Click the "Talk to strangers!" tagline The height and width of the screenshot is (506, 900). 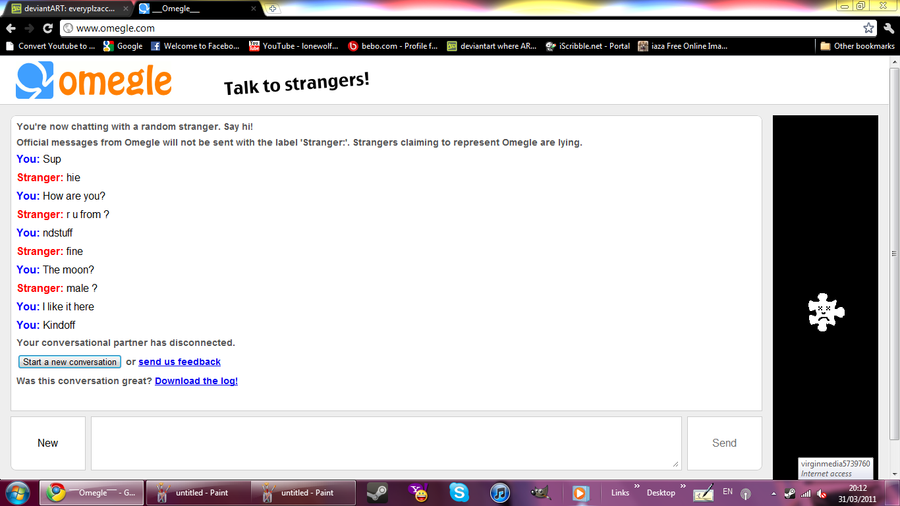pyautogui.click(x=296, y=84)
